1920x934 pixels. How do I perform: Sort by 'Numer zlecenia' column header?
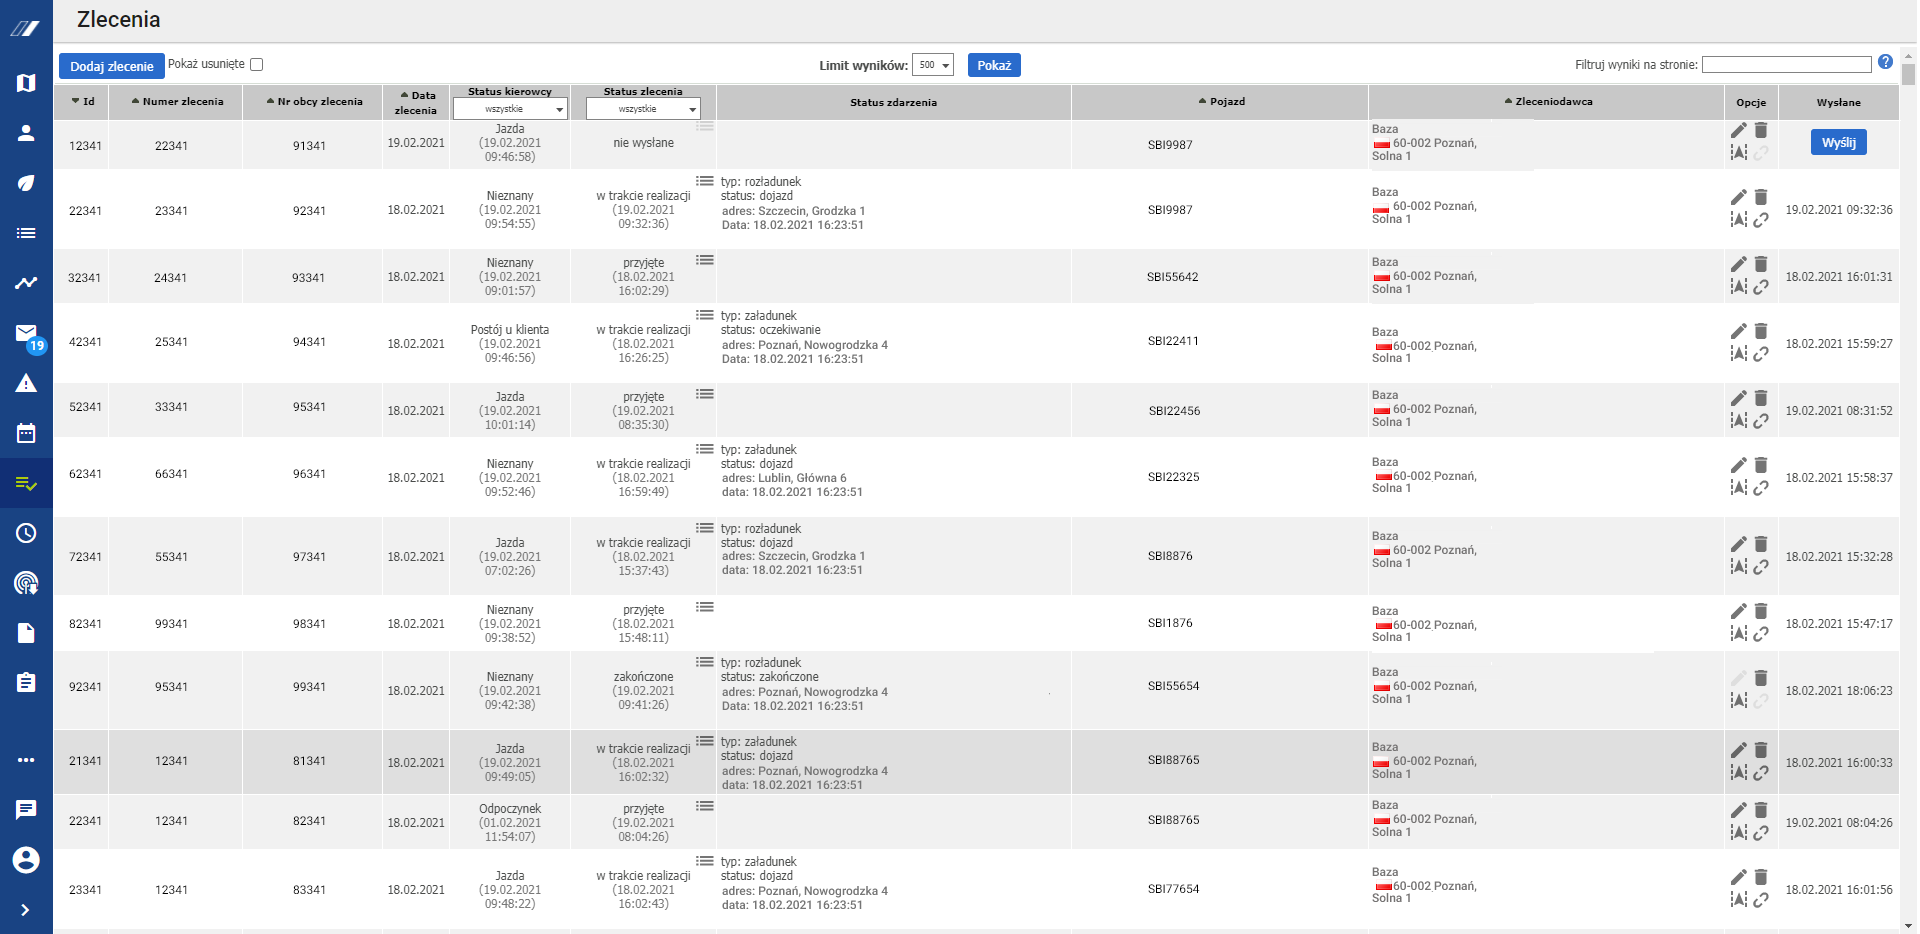click(177, 102)
